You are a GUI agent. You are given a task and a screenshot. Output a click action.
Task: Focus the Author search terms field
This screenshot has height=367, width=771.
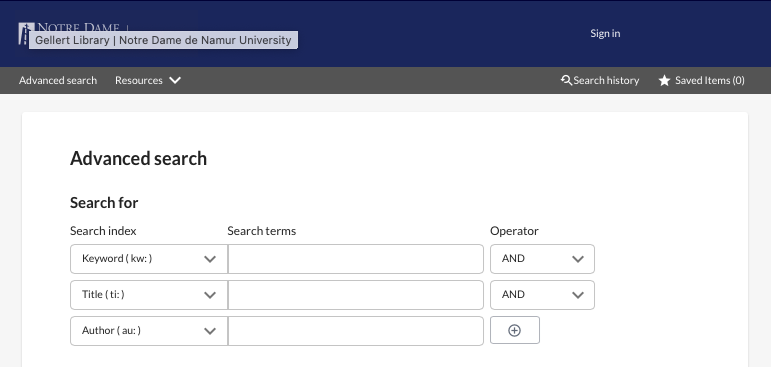tap(356, 331)
